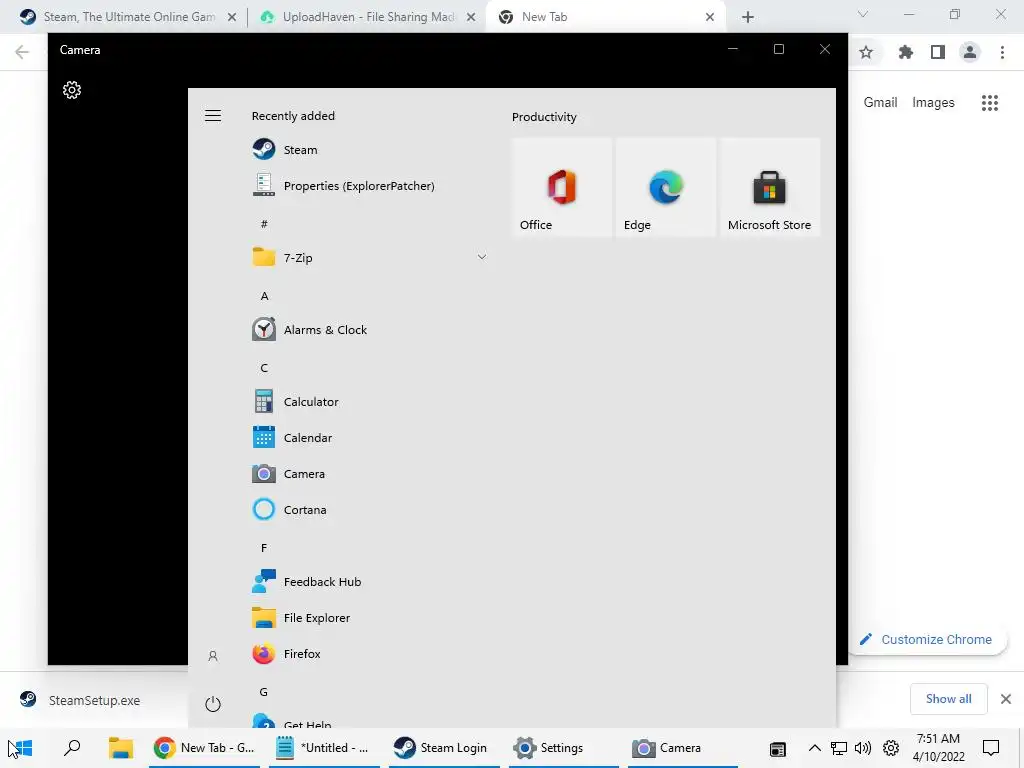
Task: Click Show all downloads button
Action: point(948,699)
